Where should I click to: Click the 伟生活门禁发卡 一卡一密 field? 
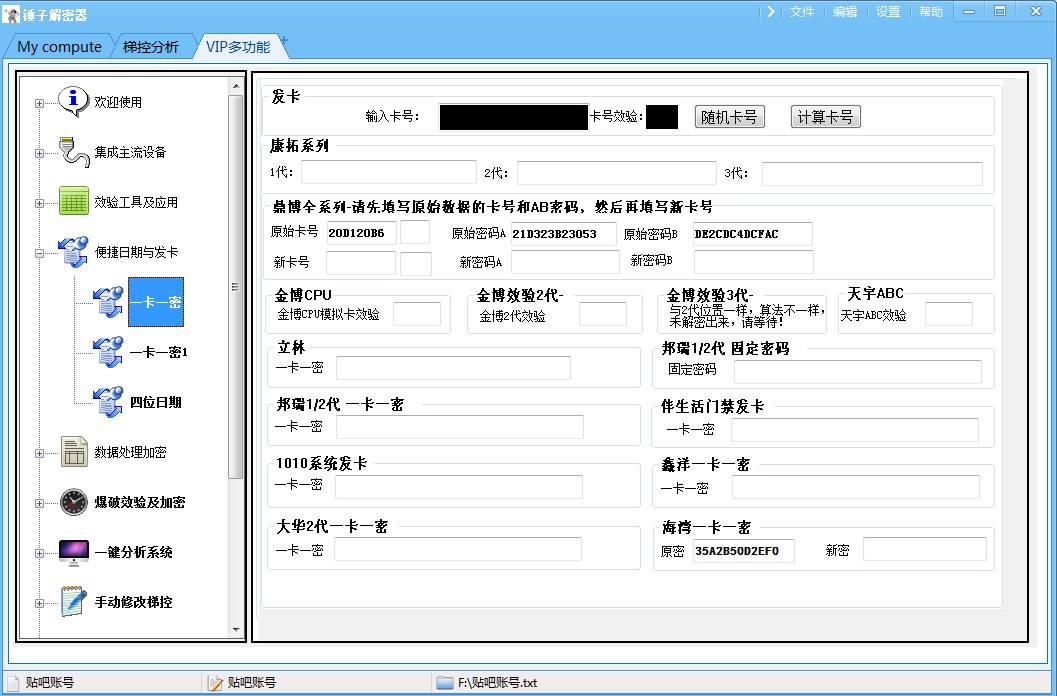click(855, 430)
